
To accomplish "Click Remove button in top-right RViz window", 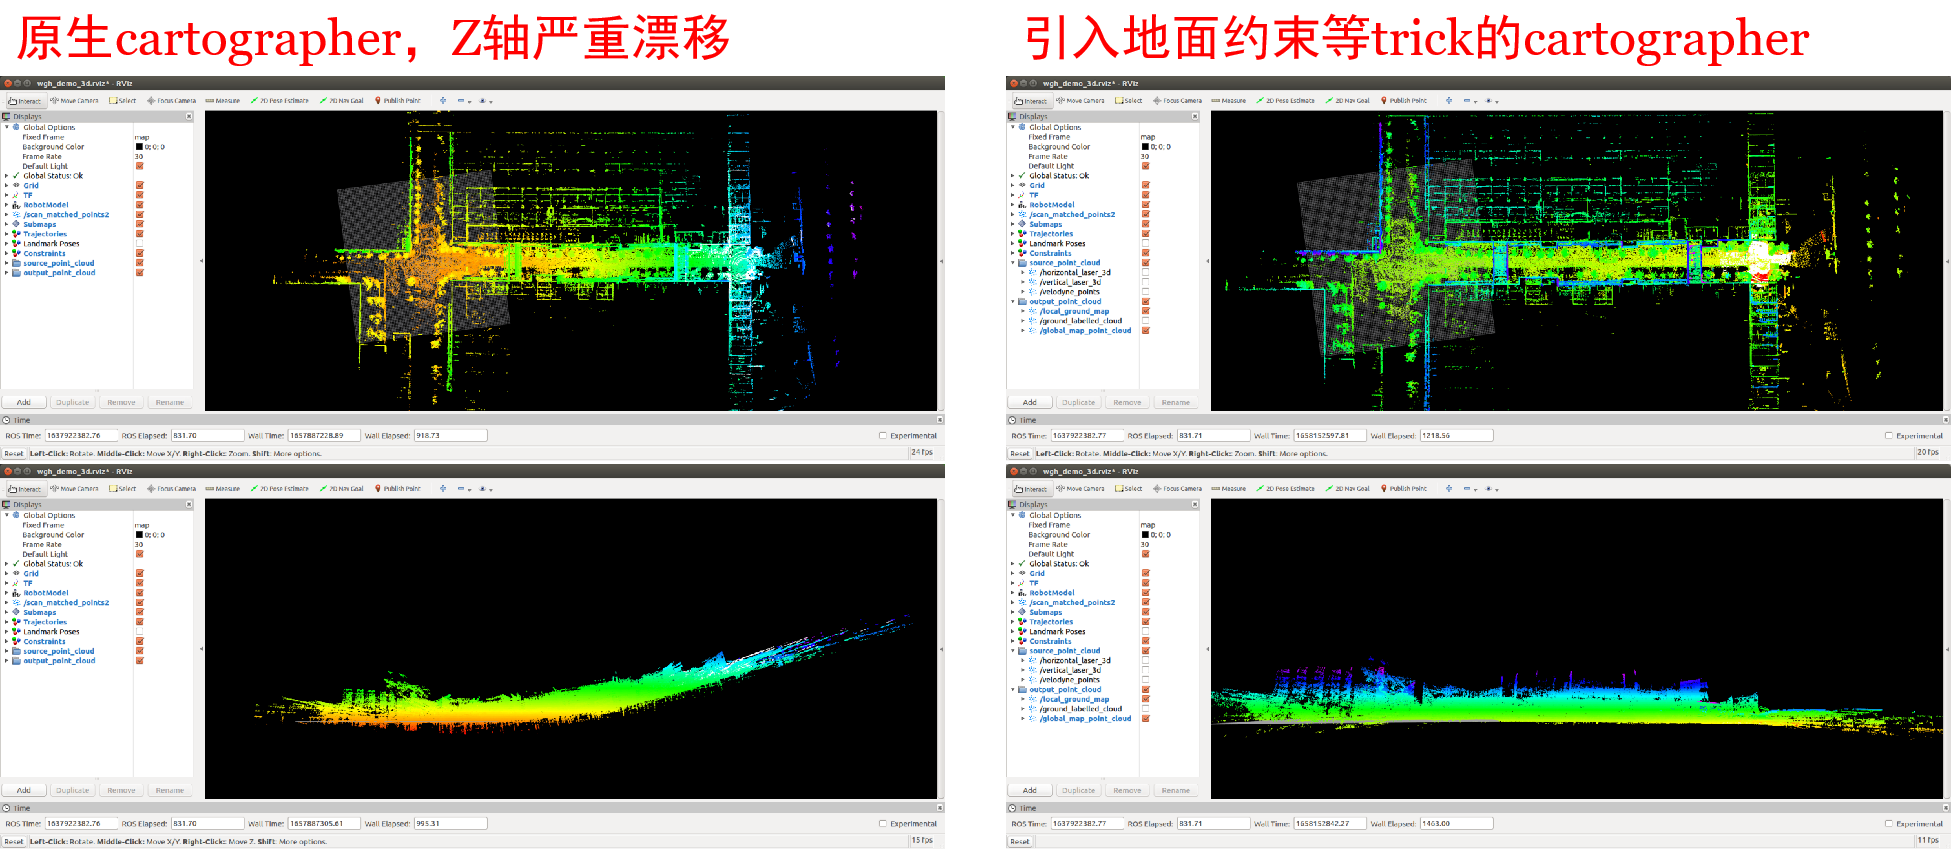I will 1127,402.
